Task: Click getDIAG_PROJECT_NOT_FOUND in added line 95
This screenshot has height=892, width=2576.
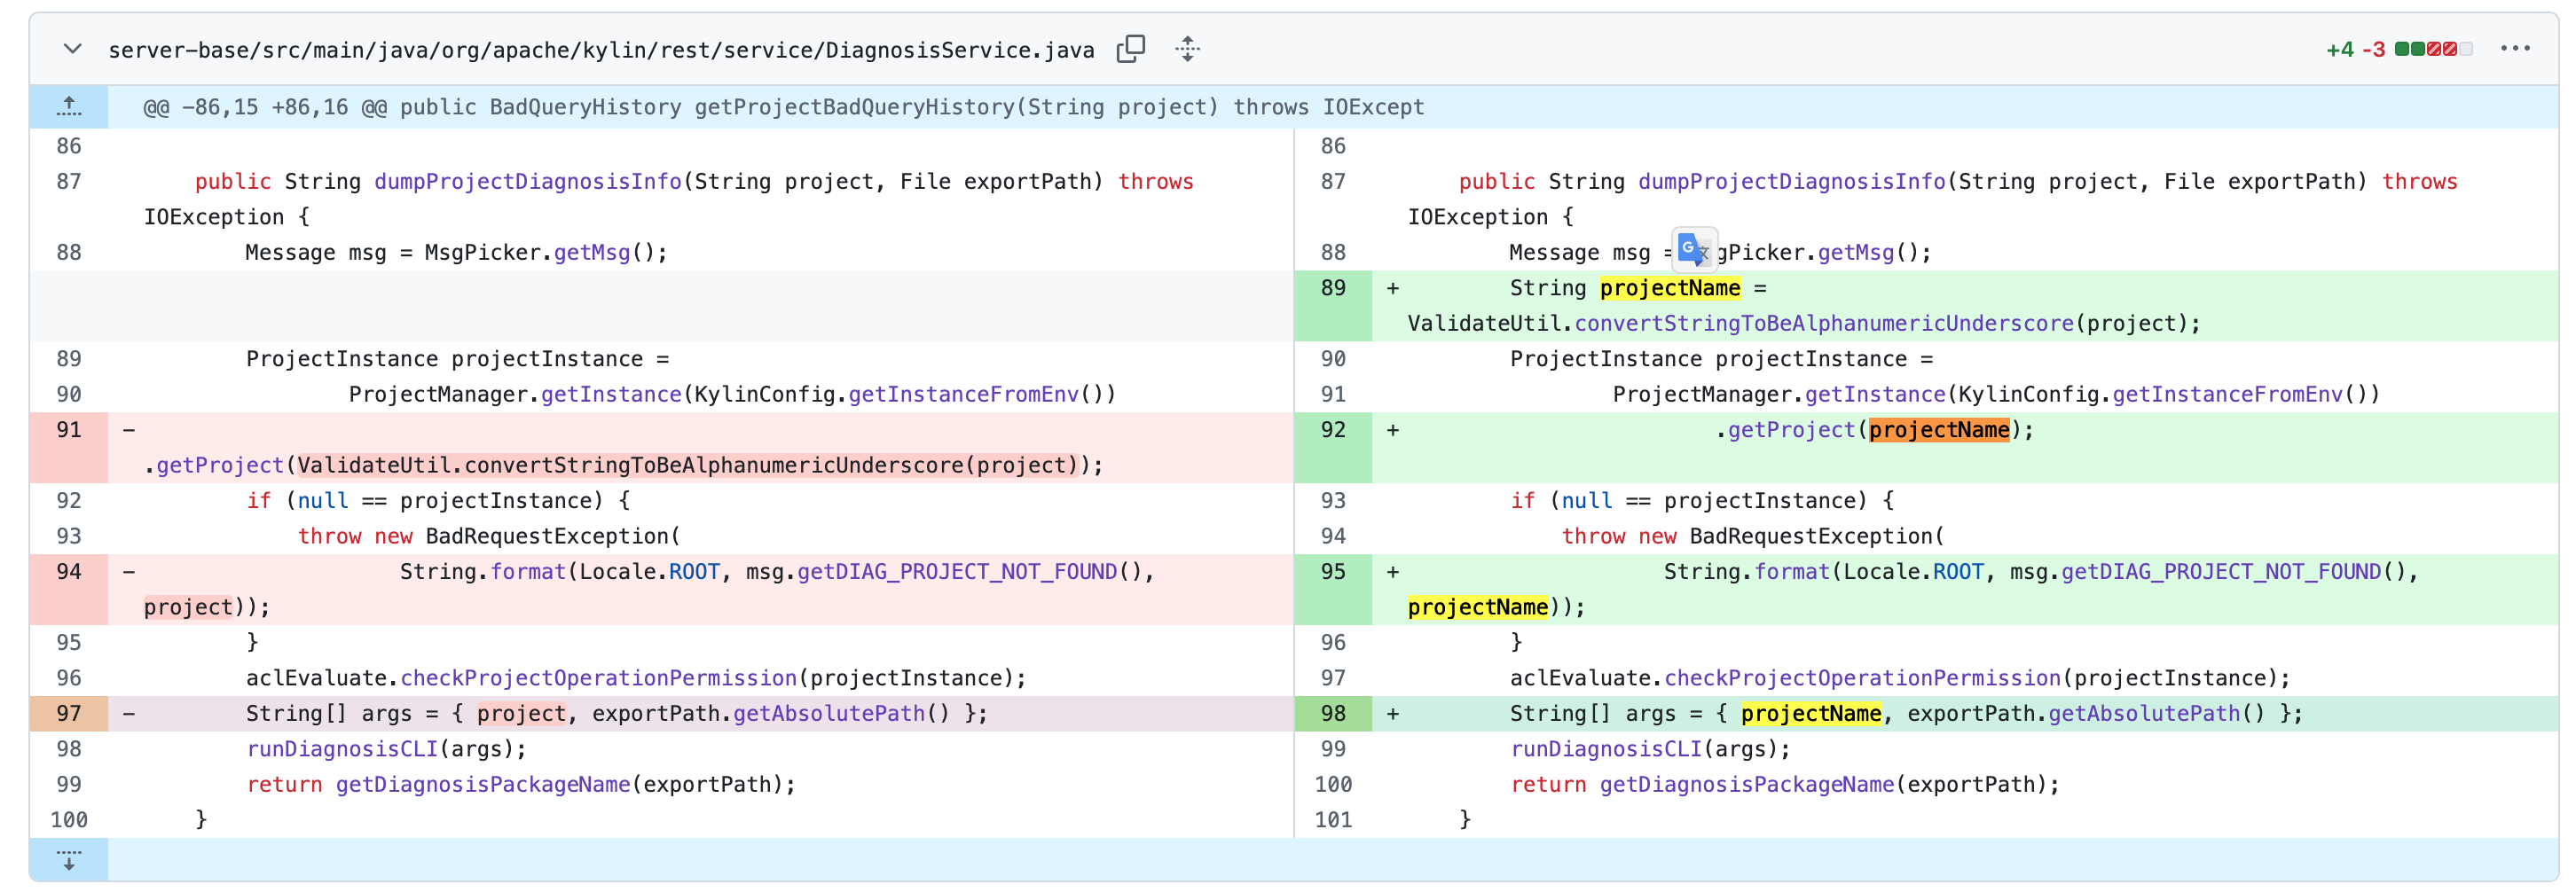Action: 2221,572
